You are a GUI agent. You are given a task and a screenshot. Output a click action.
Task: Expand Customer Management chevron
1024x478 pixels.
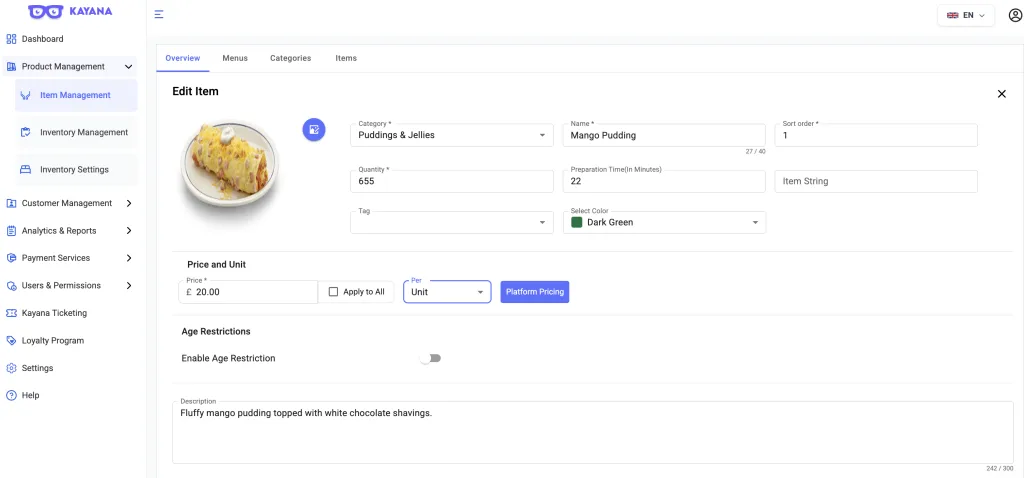point(129,203)
